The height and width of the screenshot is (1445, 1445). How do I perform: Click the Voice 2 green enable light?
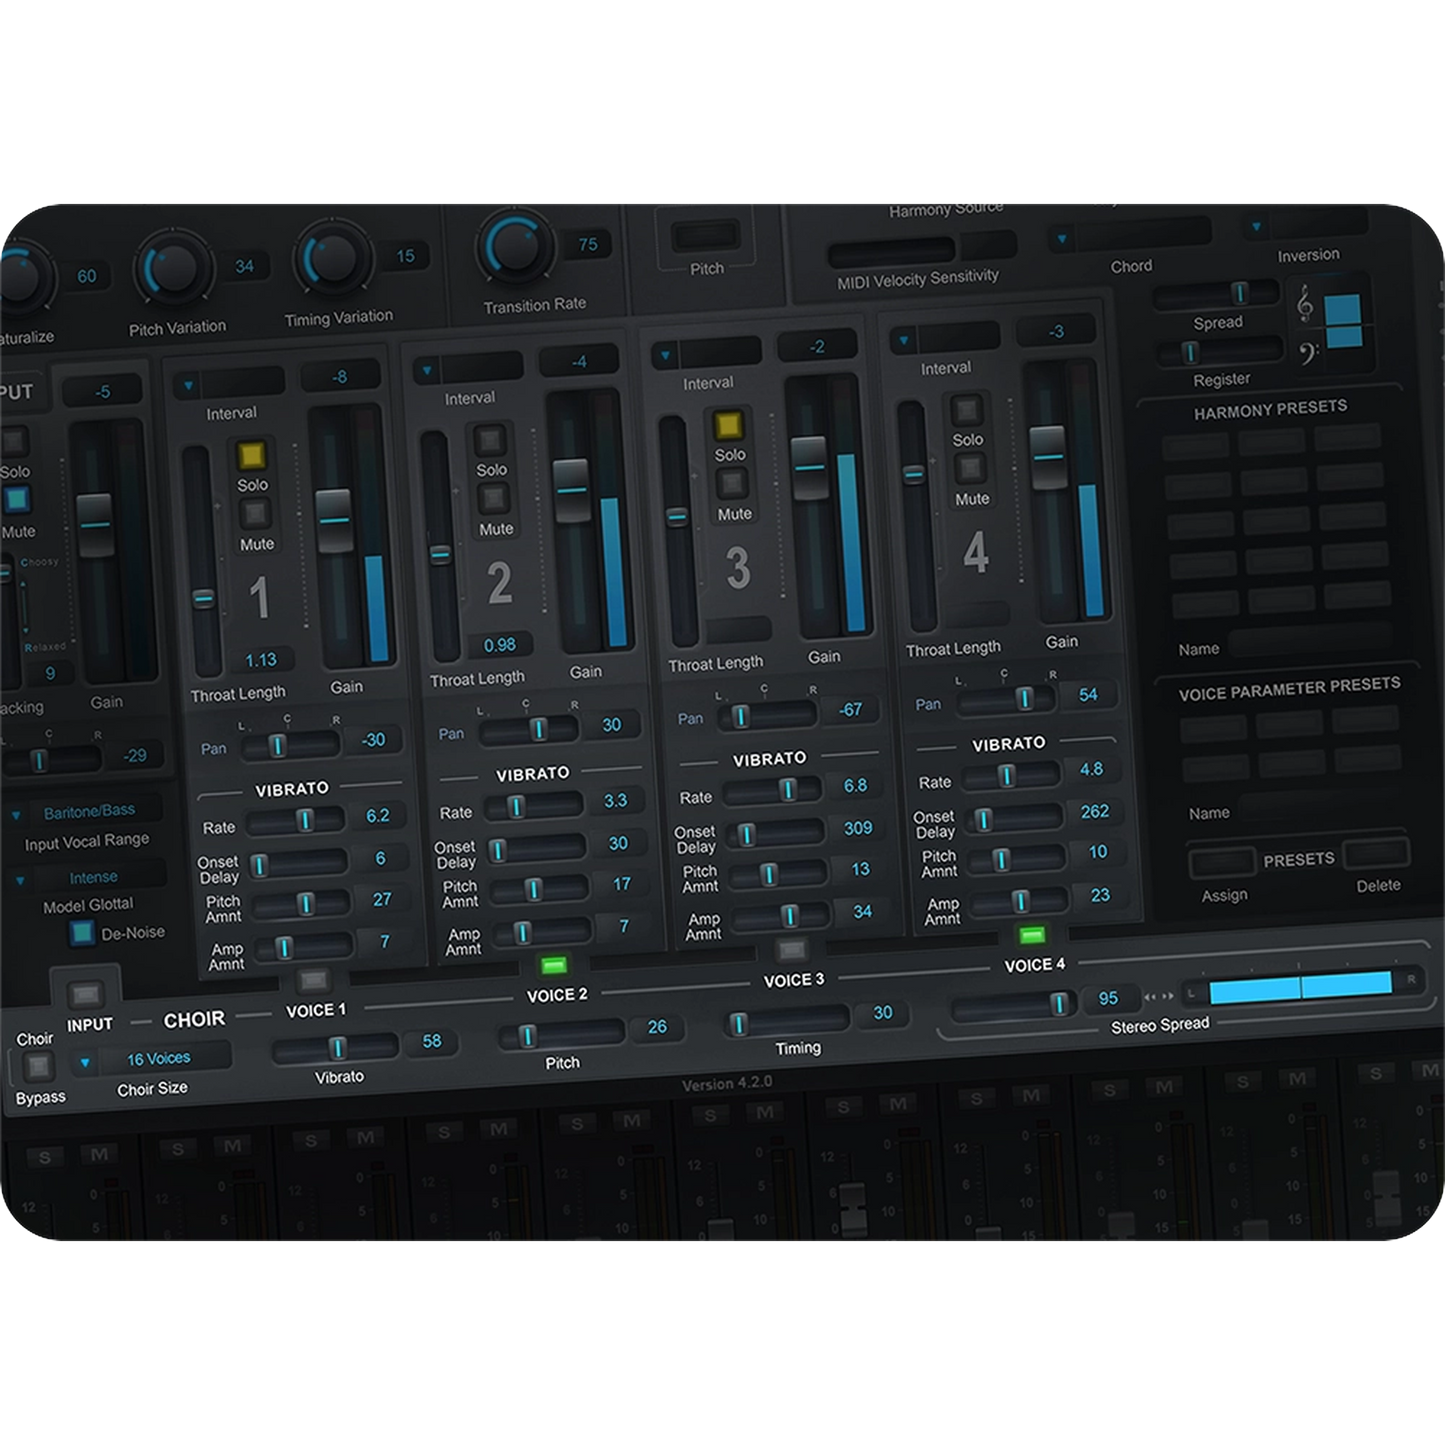[553, 965]
